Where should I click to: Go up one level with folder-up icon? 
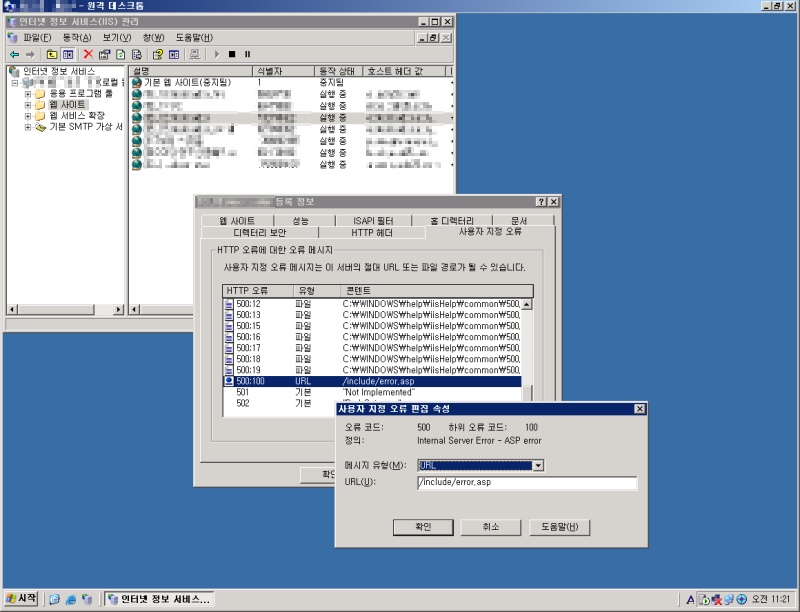(x=52, y=54)
